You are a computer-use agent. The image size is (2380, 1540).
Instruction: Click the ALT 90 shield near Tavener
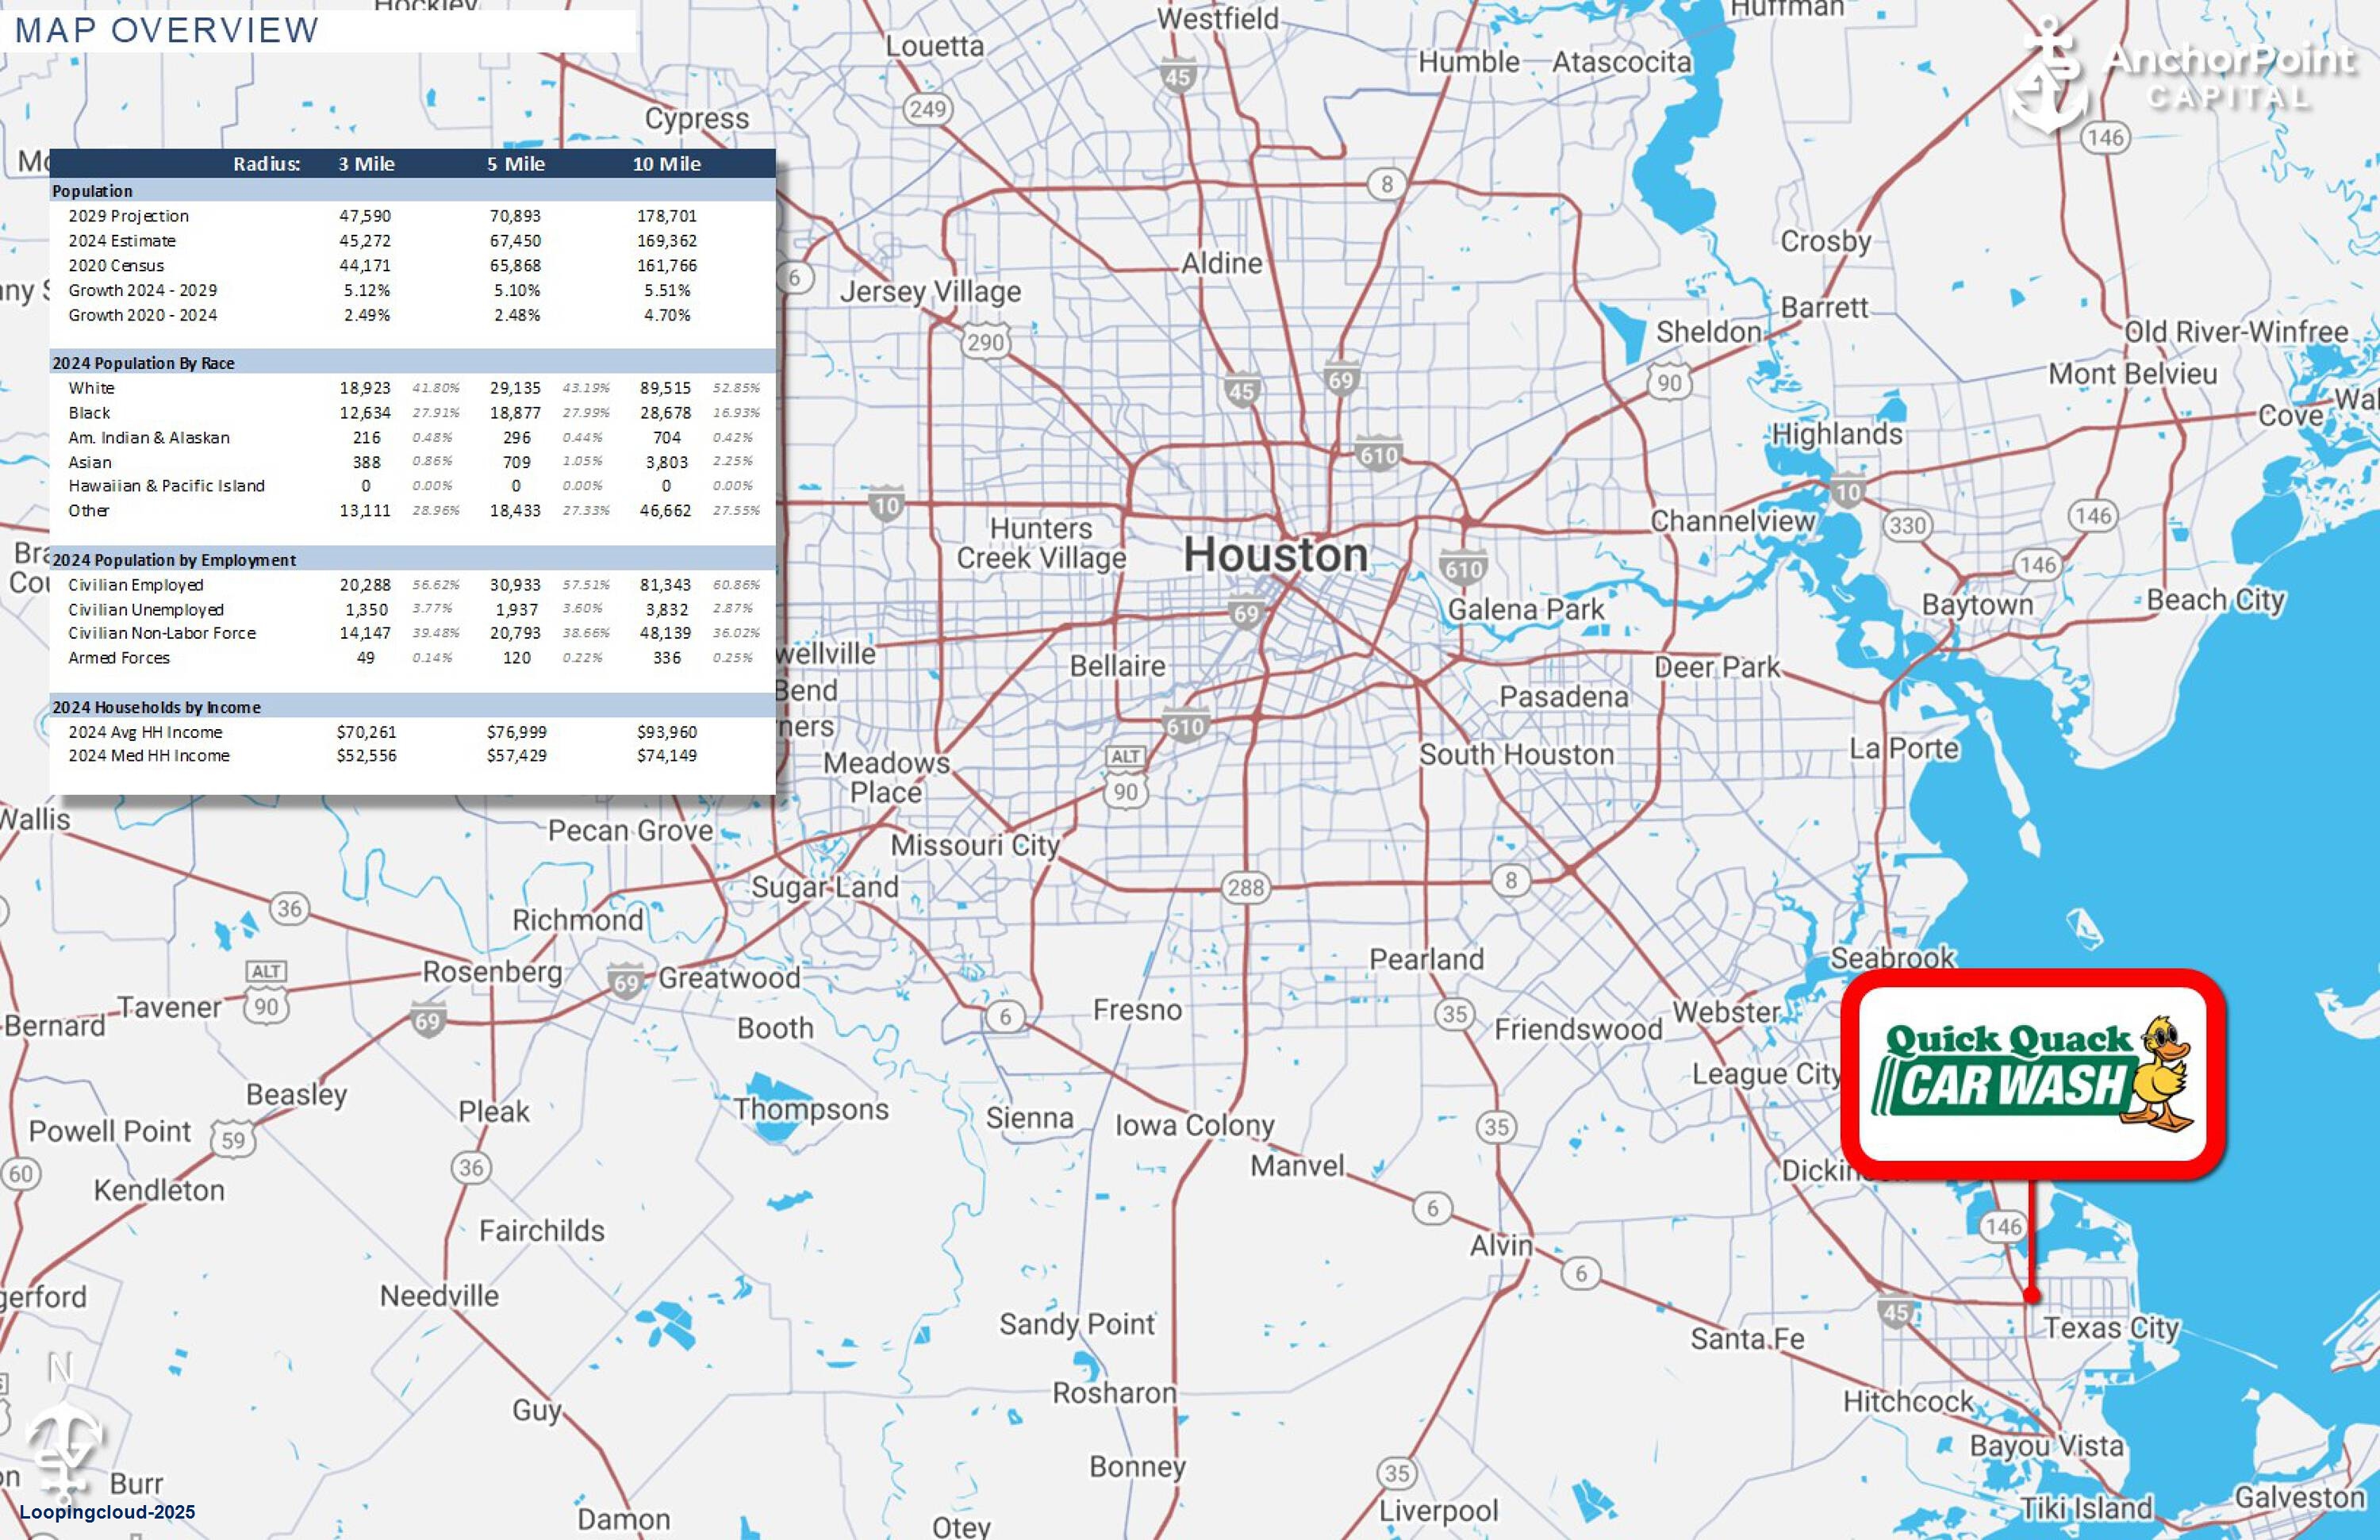coord(266,992)
